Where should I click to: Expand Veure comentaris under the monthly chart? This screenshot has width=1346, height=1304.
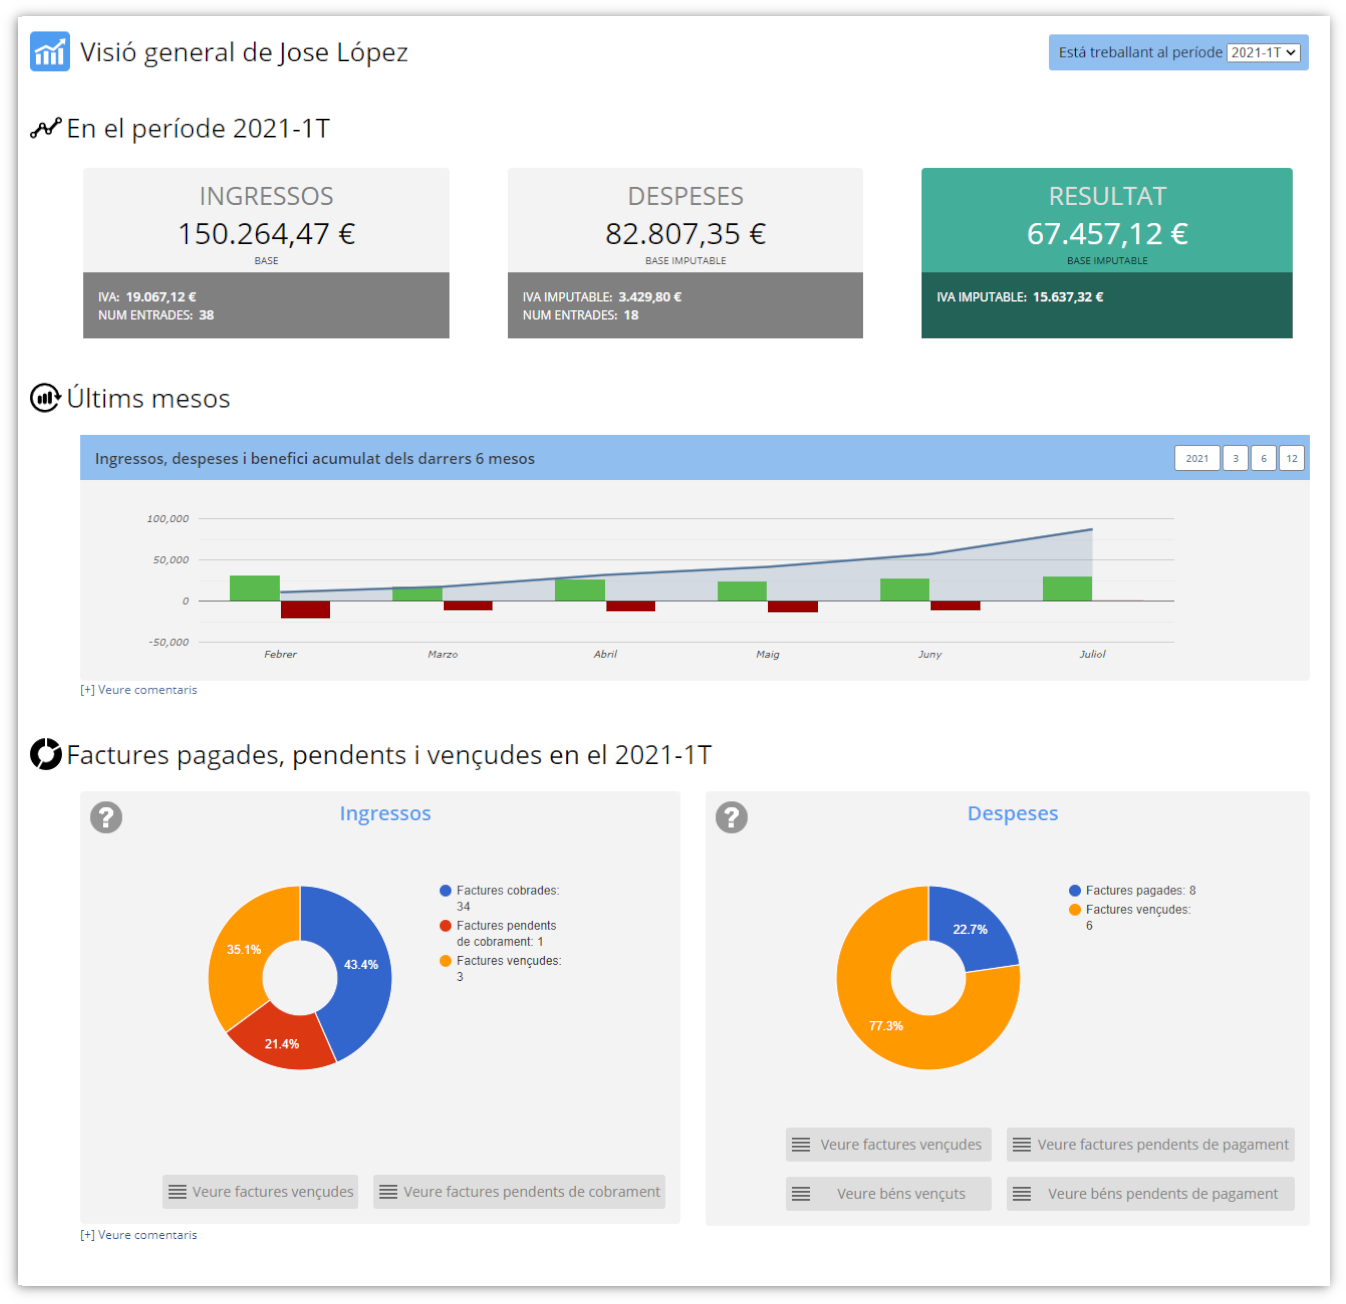click(139, 690)
